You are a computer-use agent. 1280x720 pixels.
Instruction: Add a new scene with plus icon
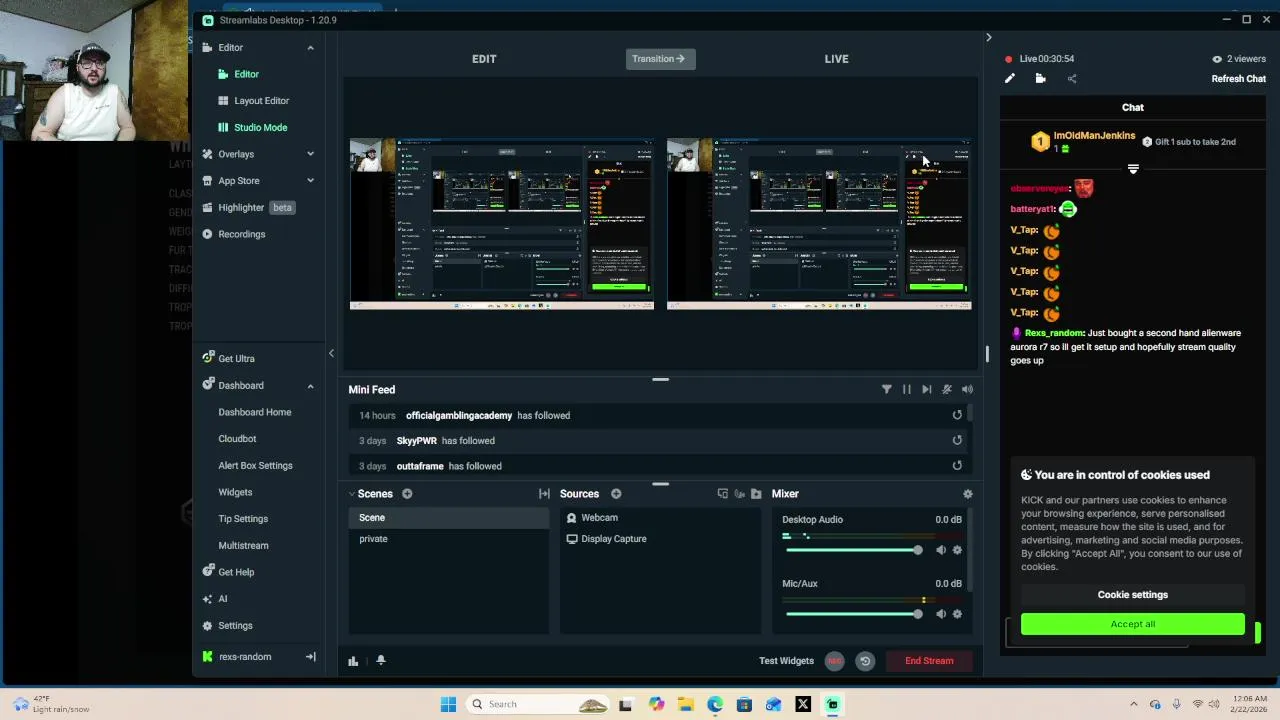pyautogui.click(x=407, y=494)
